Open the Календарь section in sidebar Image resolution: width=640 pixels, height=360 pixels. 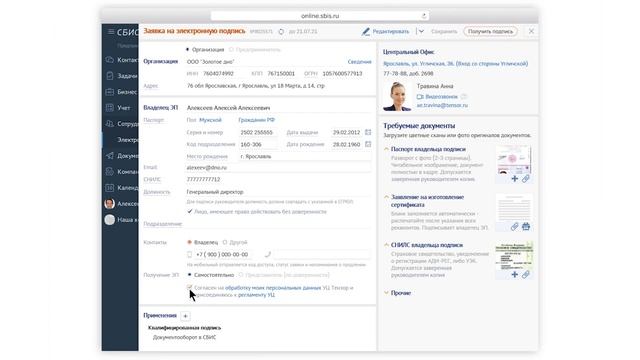coord(128,188)
